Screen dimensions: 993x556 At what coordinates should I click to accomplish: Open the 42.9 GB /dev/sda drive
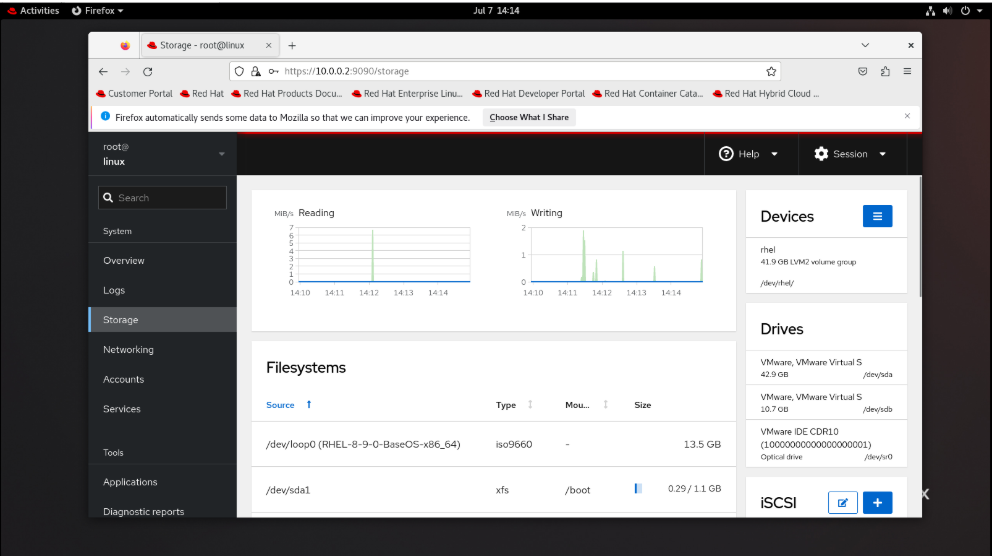(x=826, y=368)
